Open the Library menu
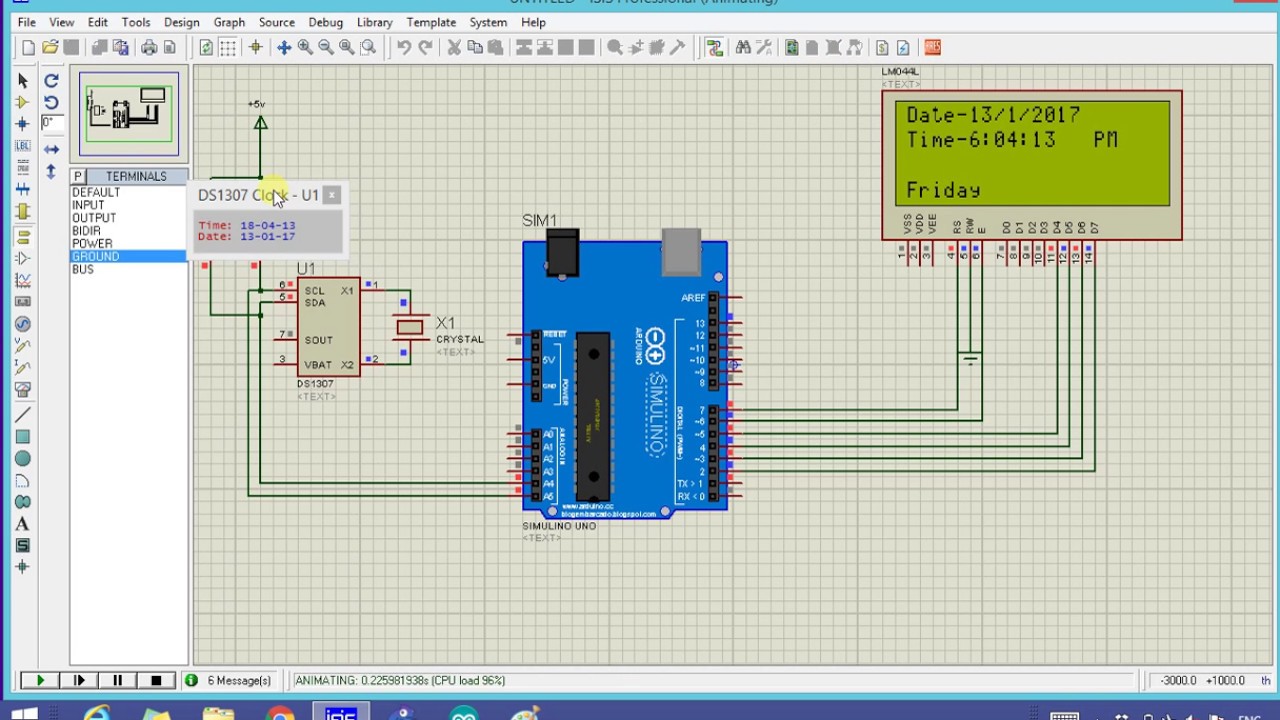This screenshot has height=720, width=1280. 374,22
